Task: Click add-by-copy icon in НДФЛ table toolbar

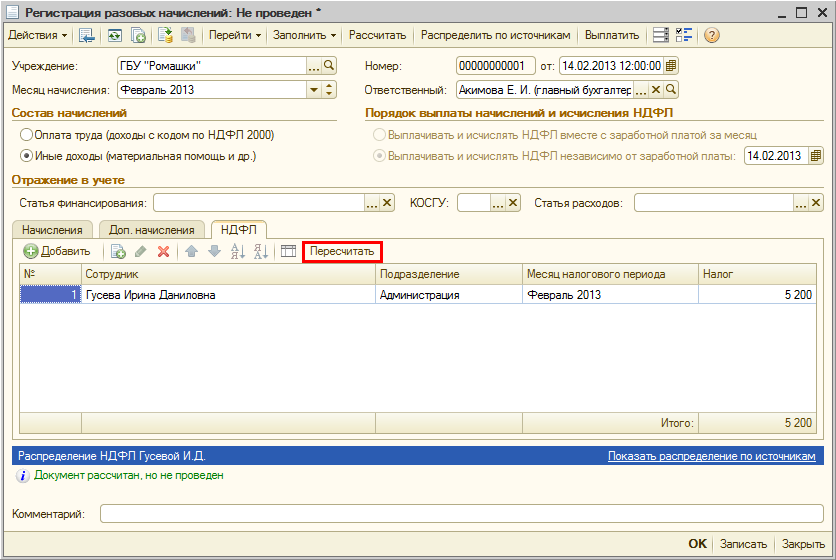Action: 118,251
